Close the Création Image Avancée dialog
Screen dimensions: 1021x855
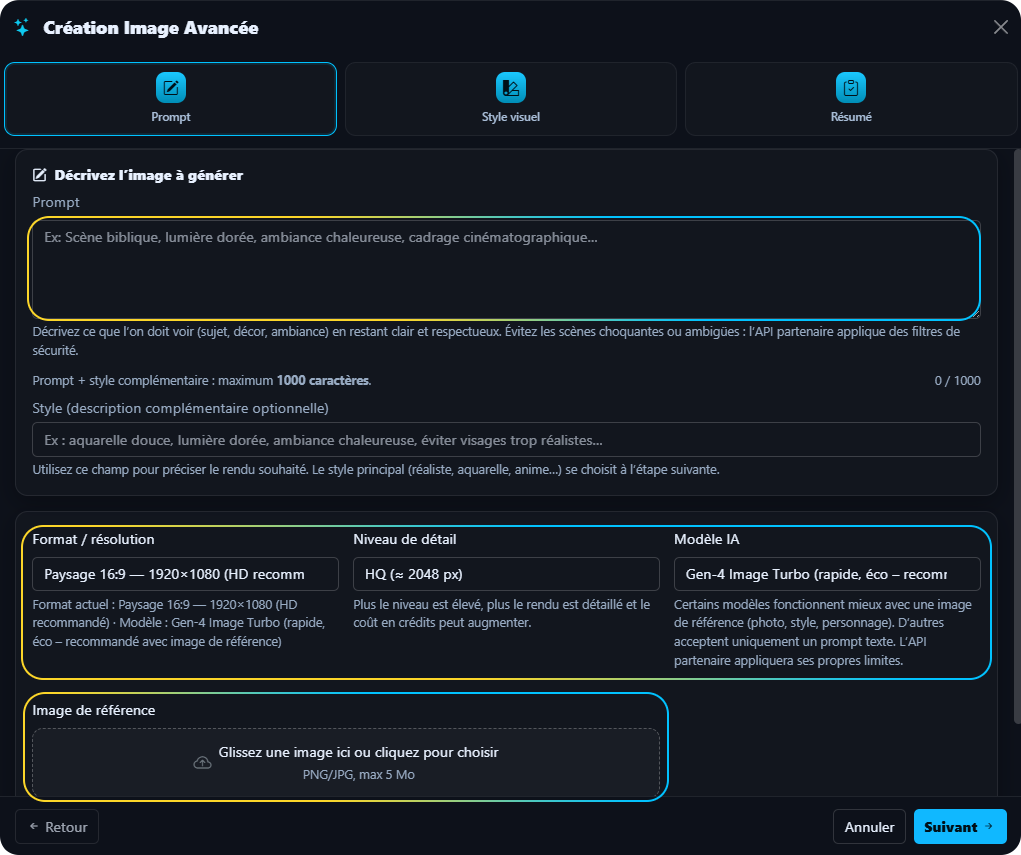click(x=1000, y=27)
